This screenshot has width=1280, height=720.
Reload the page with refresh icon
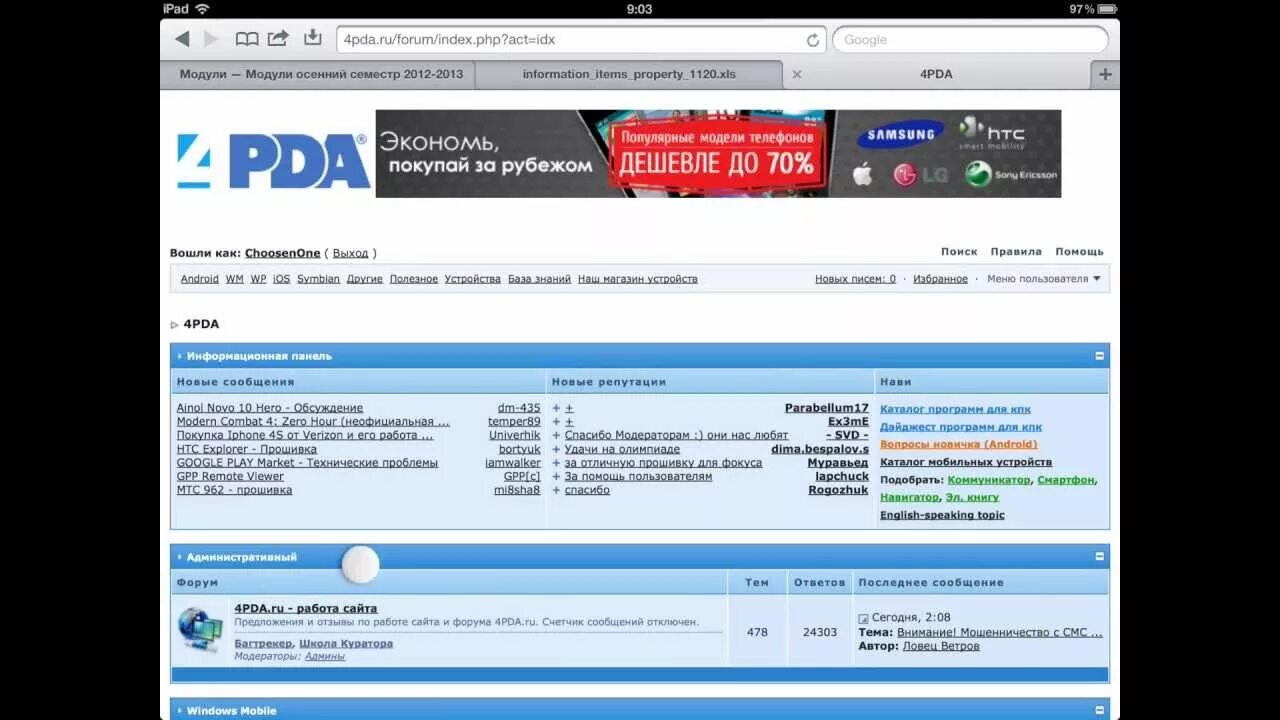(x=813, y=40)
